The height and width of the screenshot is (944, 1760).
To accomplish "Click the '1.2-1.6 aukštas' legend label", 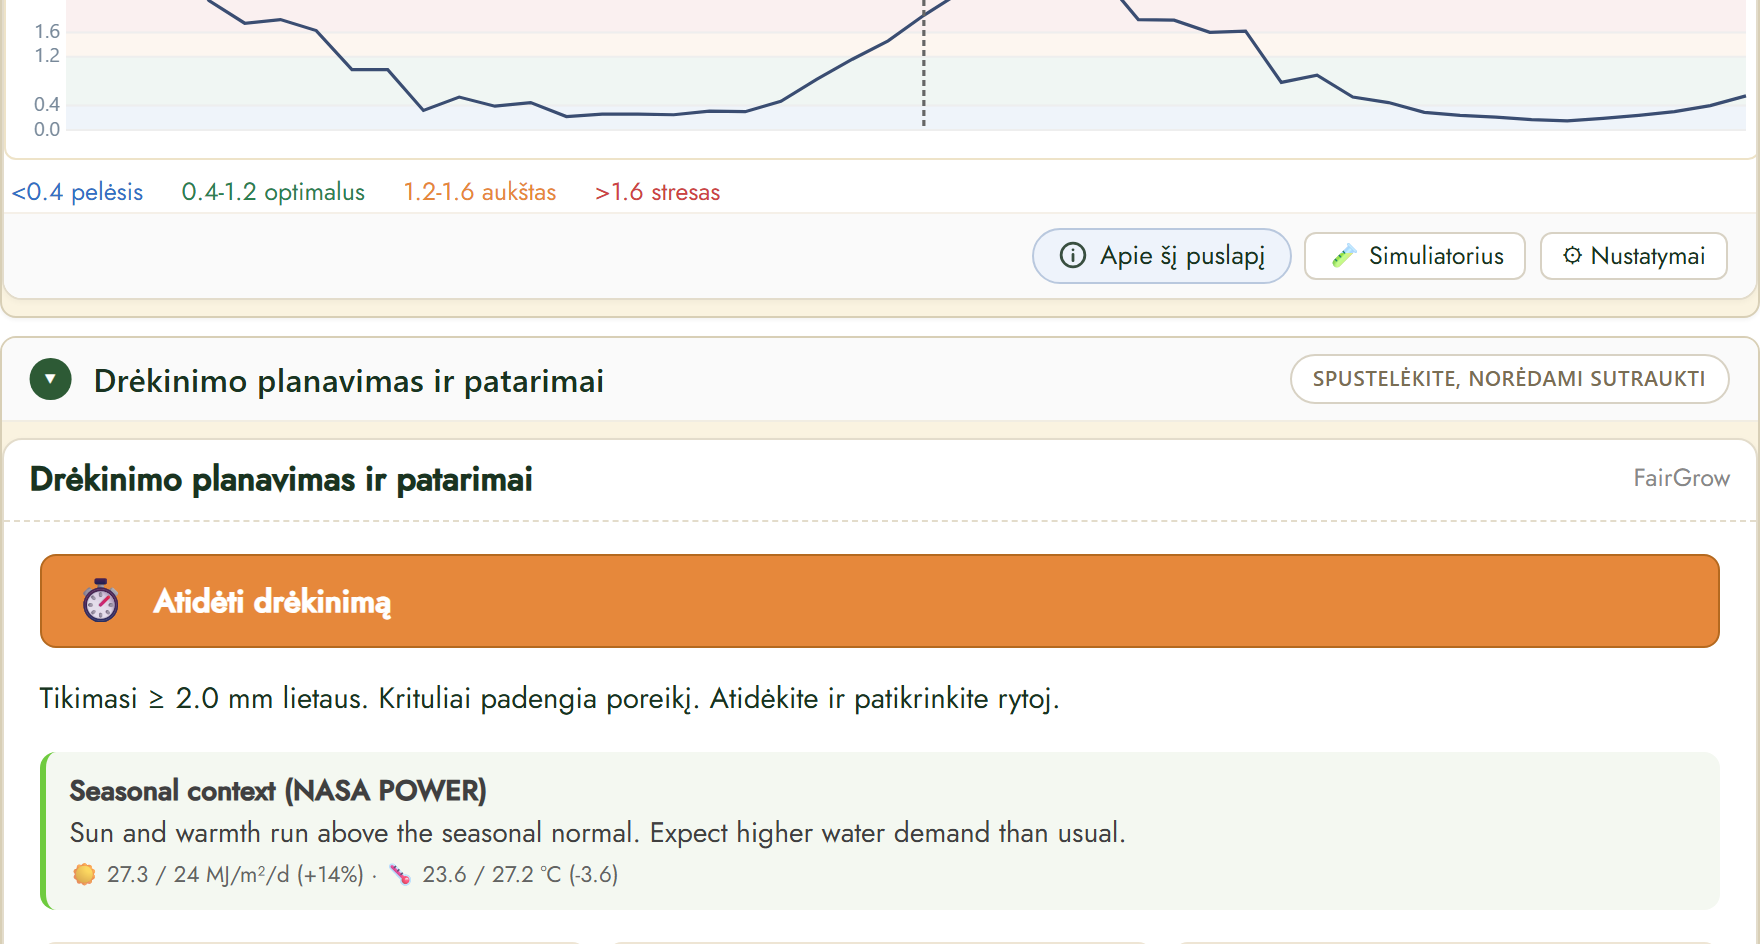I will 480,192.
